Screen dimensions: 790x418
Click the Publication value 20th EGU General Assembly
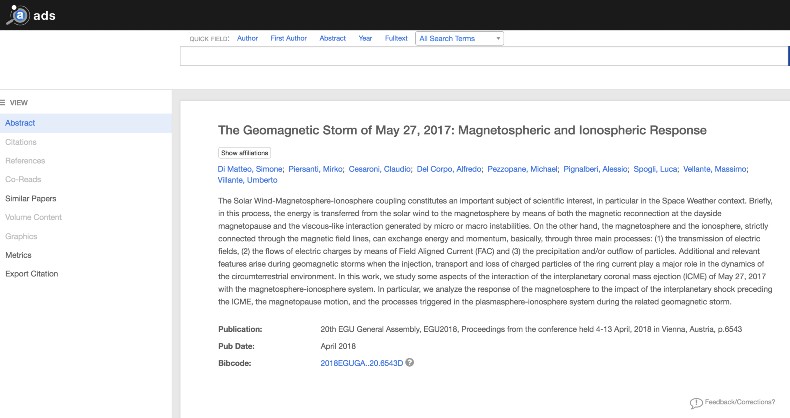(531, 329)
